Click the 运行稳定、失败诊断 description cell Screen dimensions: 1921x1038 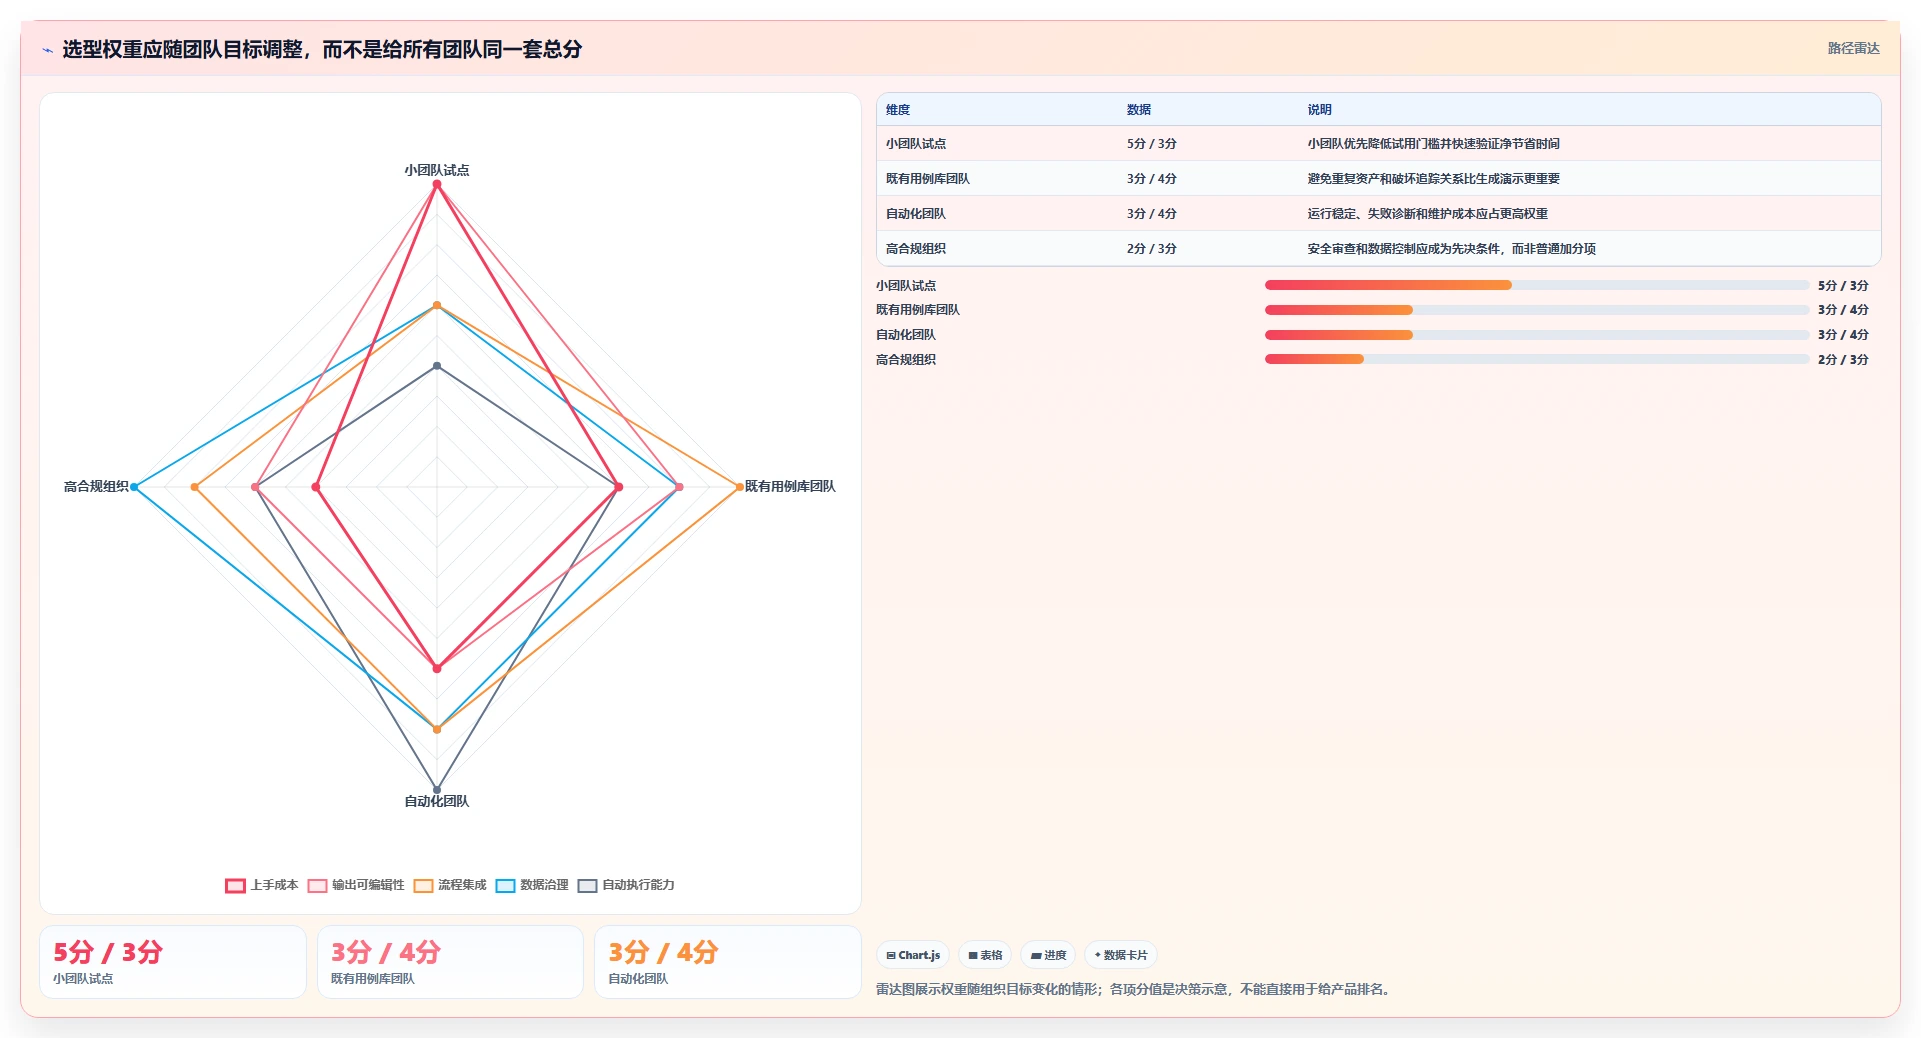[1427, 214]
